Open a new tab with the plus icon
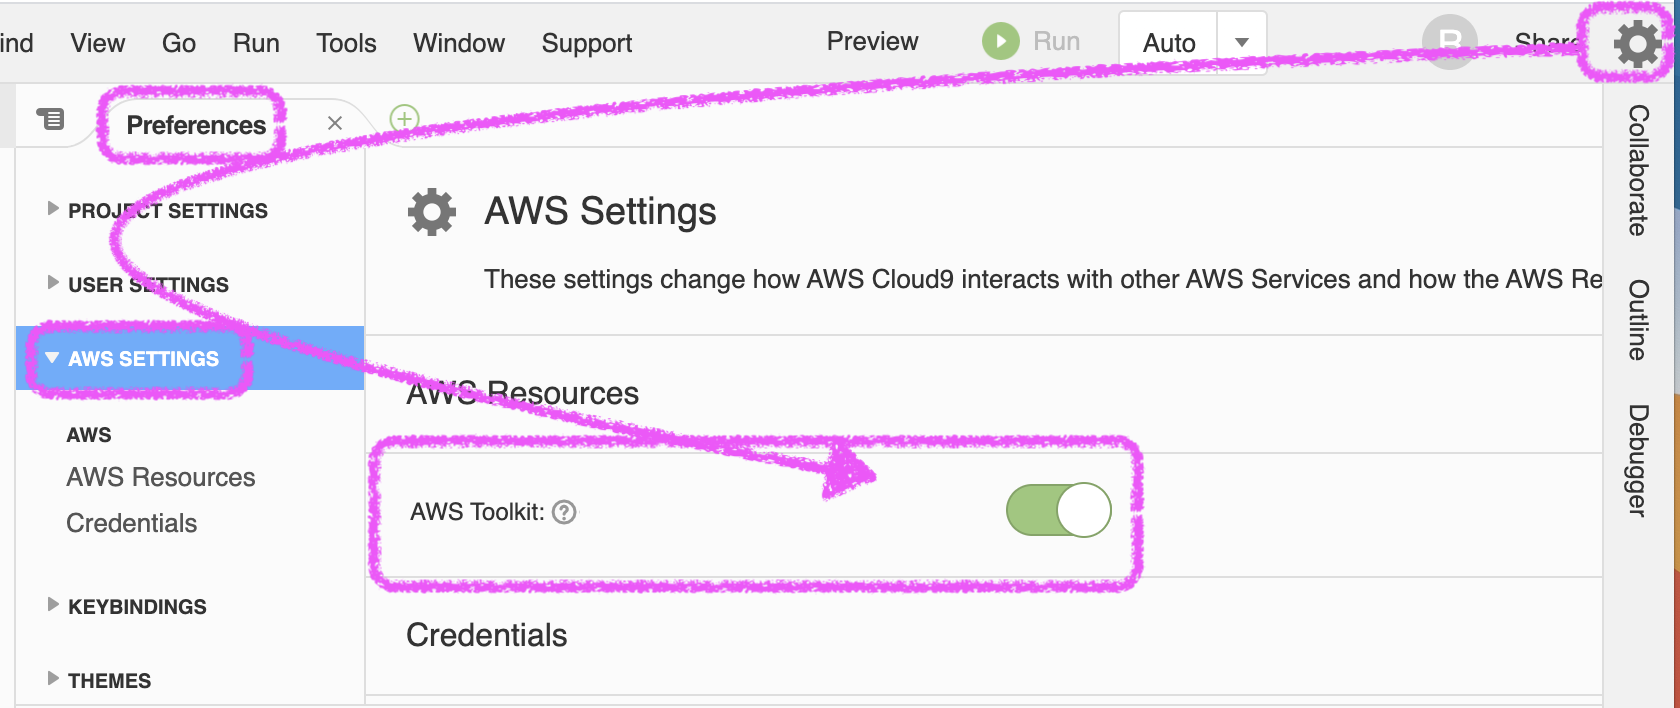 coord(404,119)
